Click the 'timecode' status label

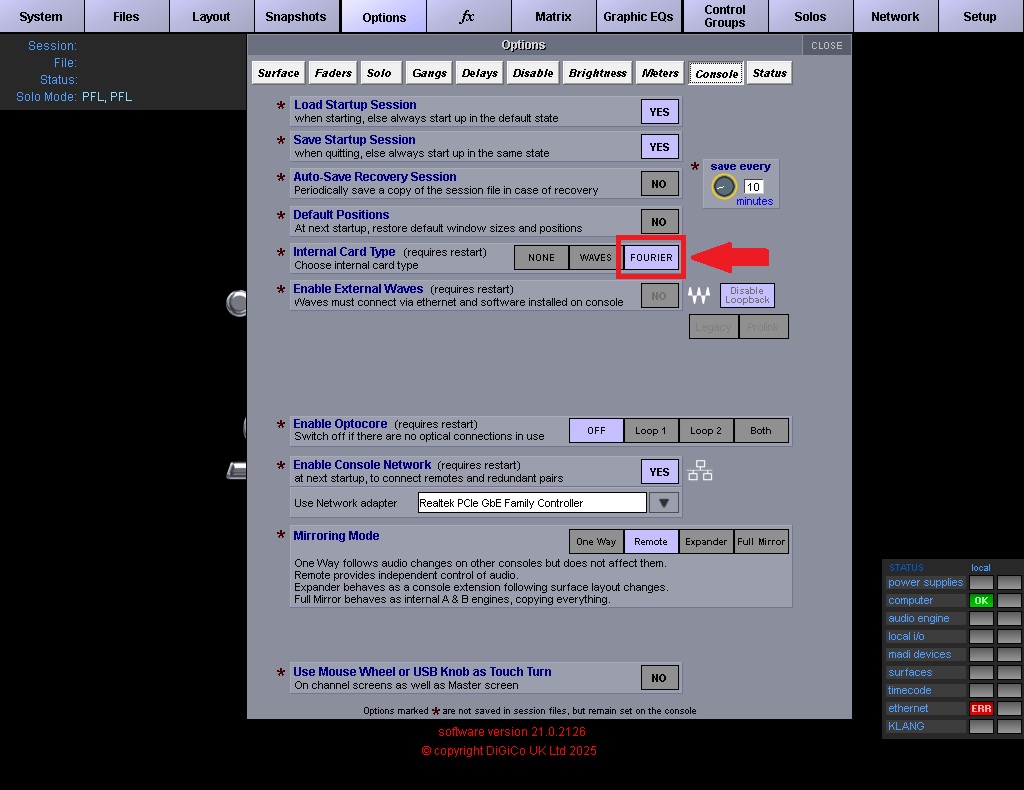pos(909,690)
